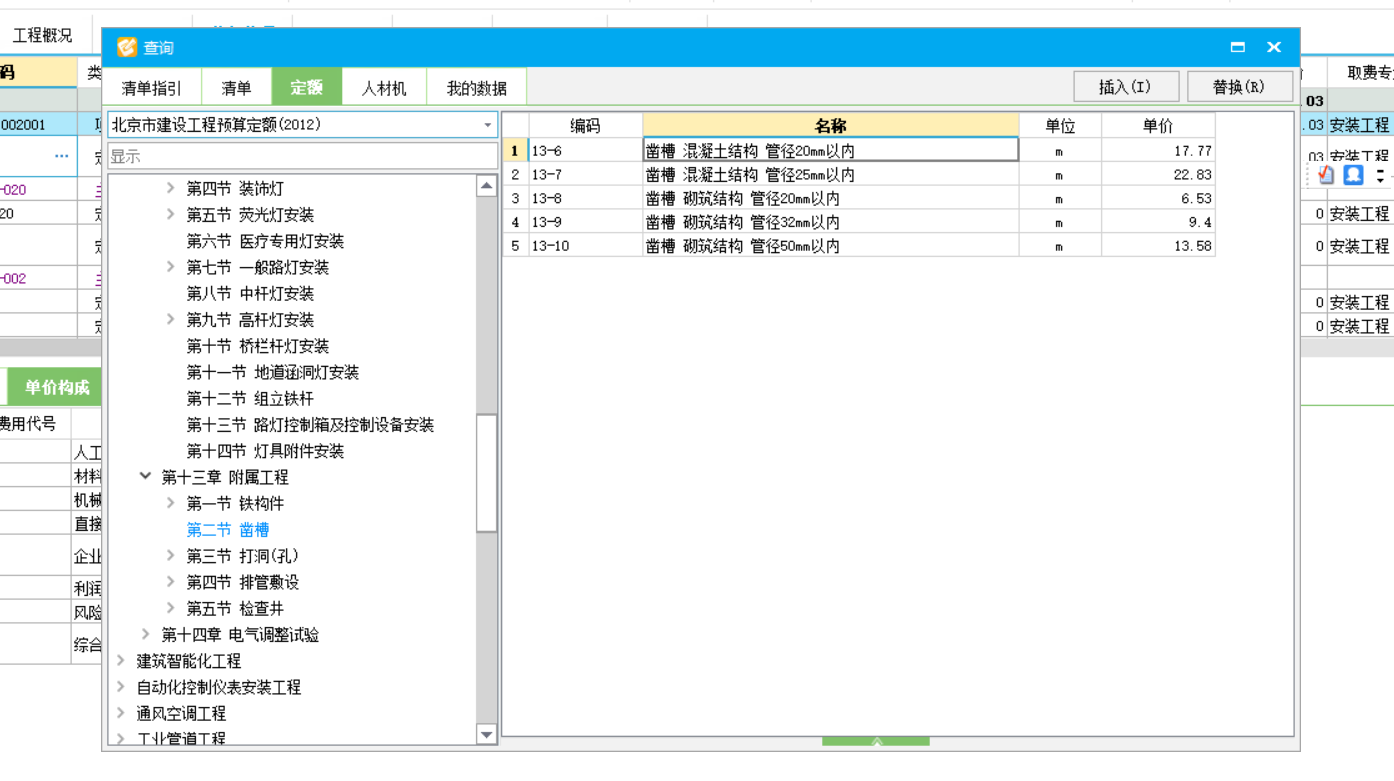Expand 第四节 装饰灯 node
The width and height of the screenshot is (1394, 781).
tap(170, 188)
